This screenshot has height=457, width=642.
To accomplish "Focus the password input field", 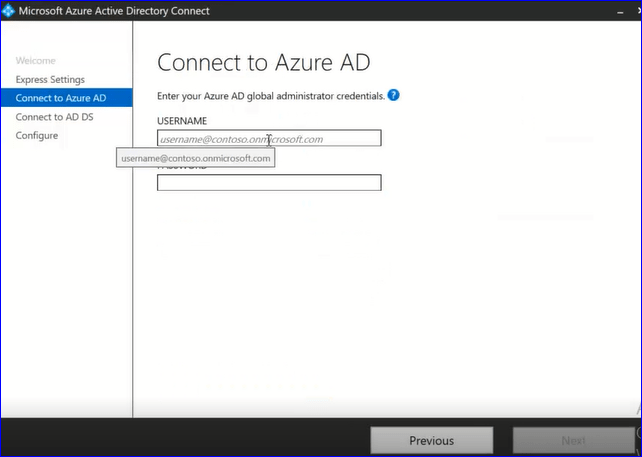I will [x=269, y=183].
